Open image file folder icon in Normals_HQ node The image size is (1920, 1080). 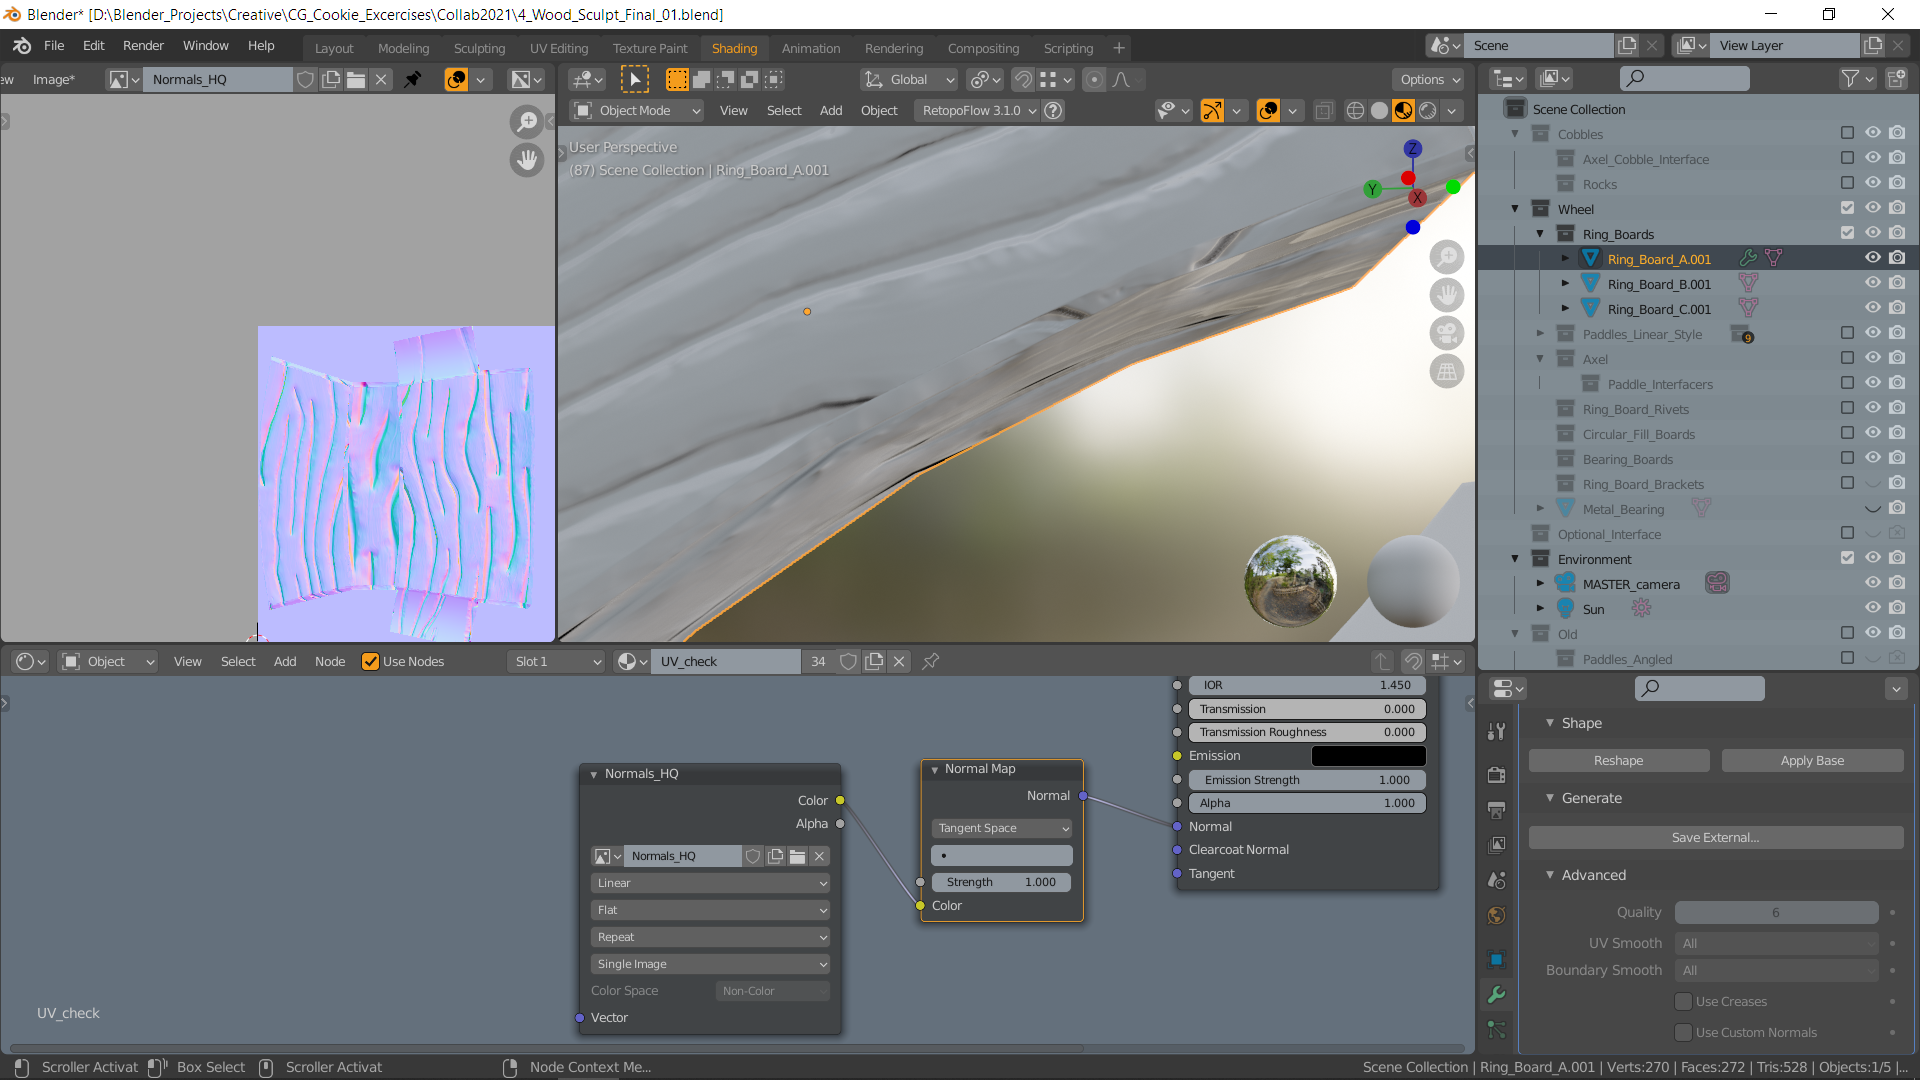tap(797, 856)
